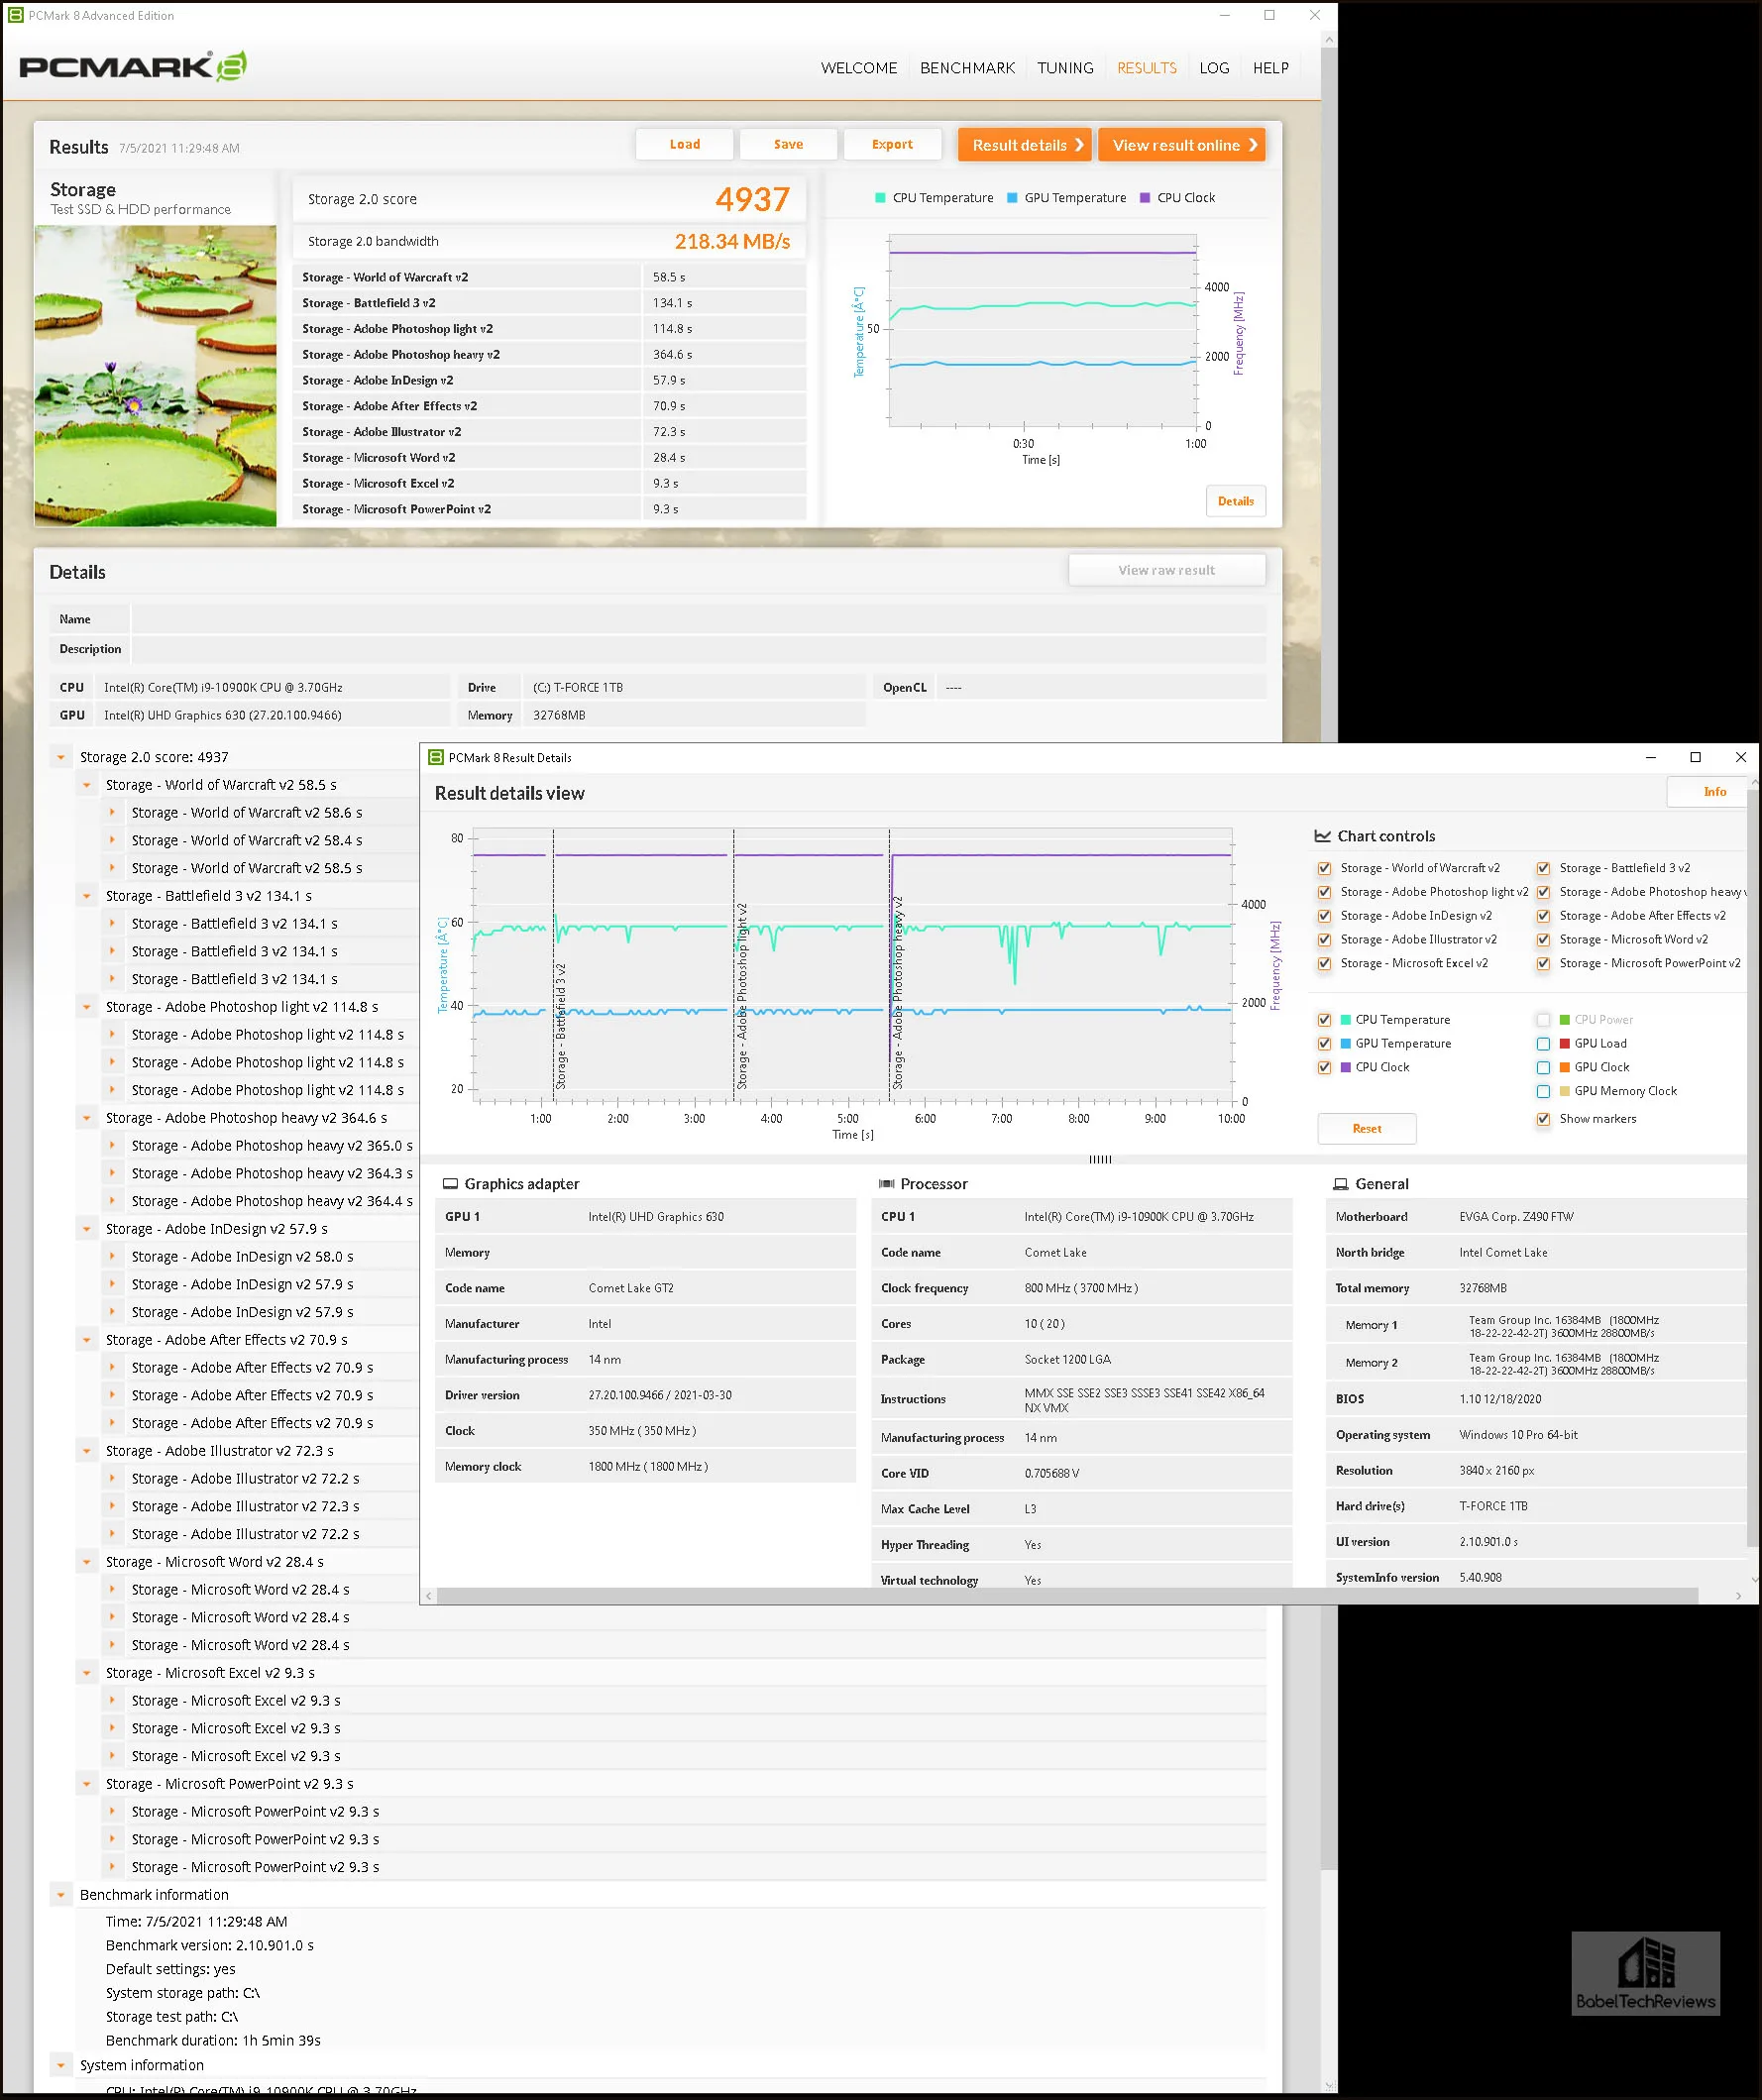Click the Name input field in Details

pyautogui.click(x=698, y=619)
